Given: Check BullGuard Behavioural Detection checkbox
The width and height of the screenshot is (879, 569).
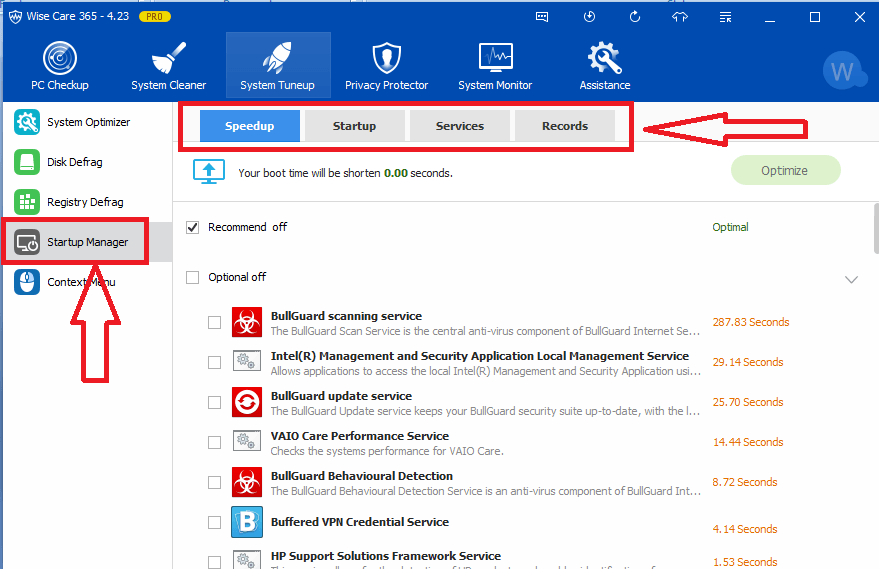Looking at the screenshot, I should pos(214,482).
